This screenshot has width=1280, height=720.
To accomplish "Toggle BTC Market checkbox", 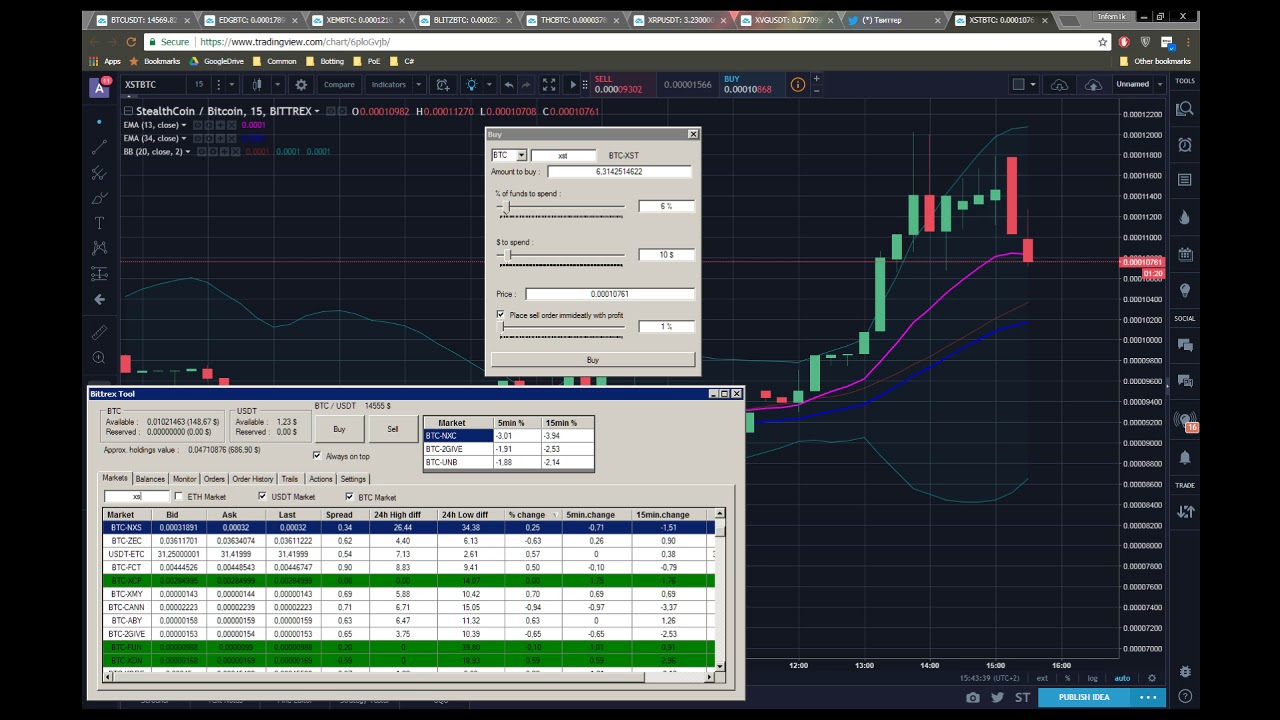I will coord(350,497).
